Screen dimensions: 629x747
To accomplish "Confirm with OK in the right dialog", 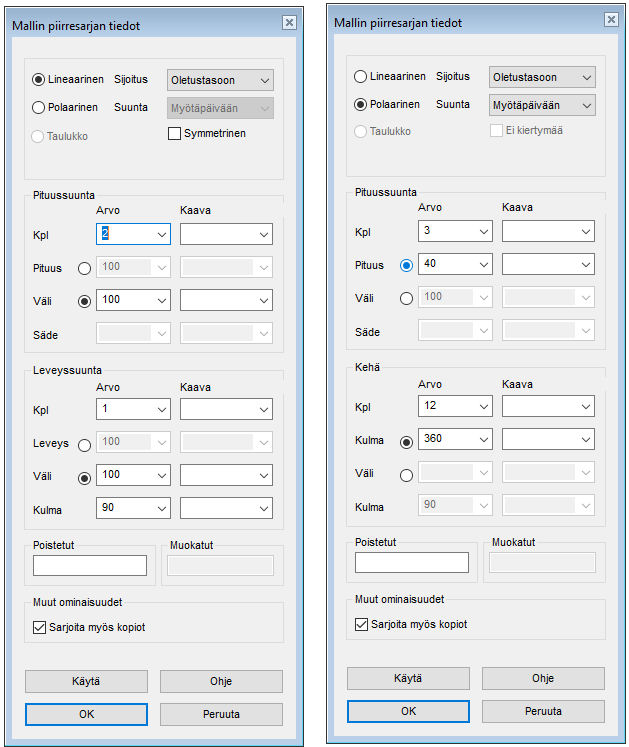I will (408, 711).
